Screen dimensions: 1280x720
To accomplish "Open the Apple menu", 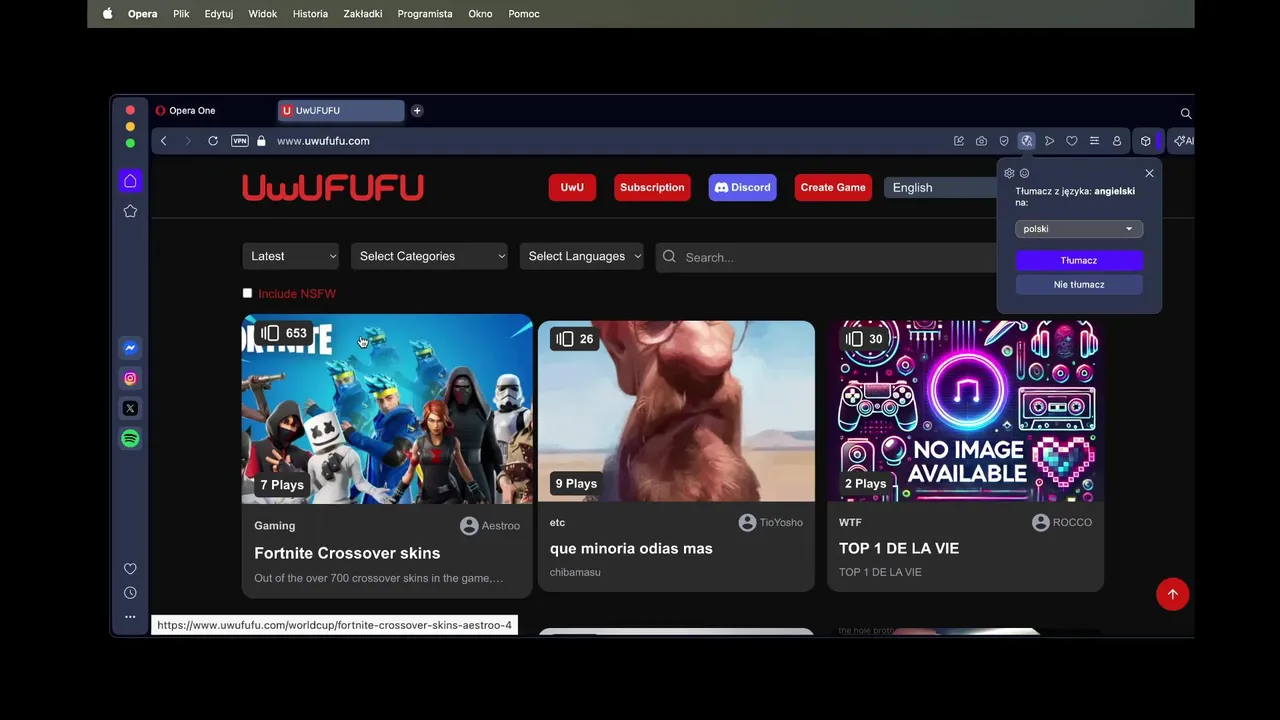I will click(x=108, y=14).
